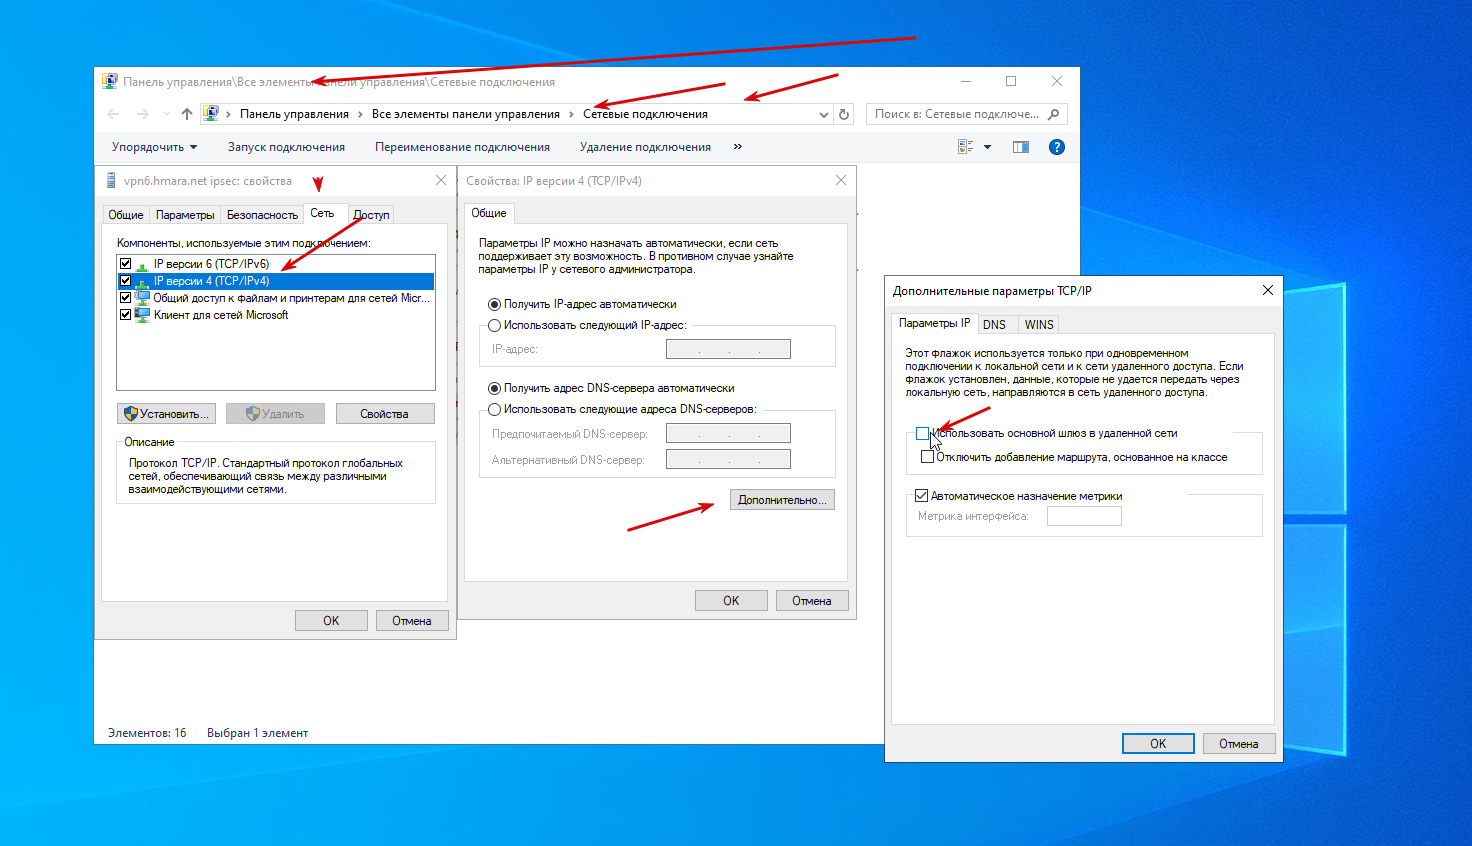Click Отмена in IPv4 properties dialog
Image resolution: width=1472 pixels, height=846 pixels.
[x=812, y=601]
